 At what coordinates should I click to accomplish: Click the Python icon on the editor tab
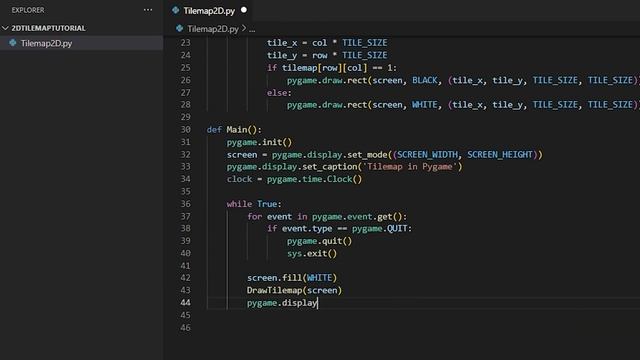[176, 10]
